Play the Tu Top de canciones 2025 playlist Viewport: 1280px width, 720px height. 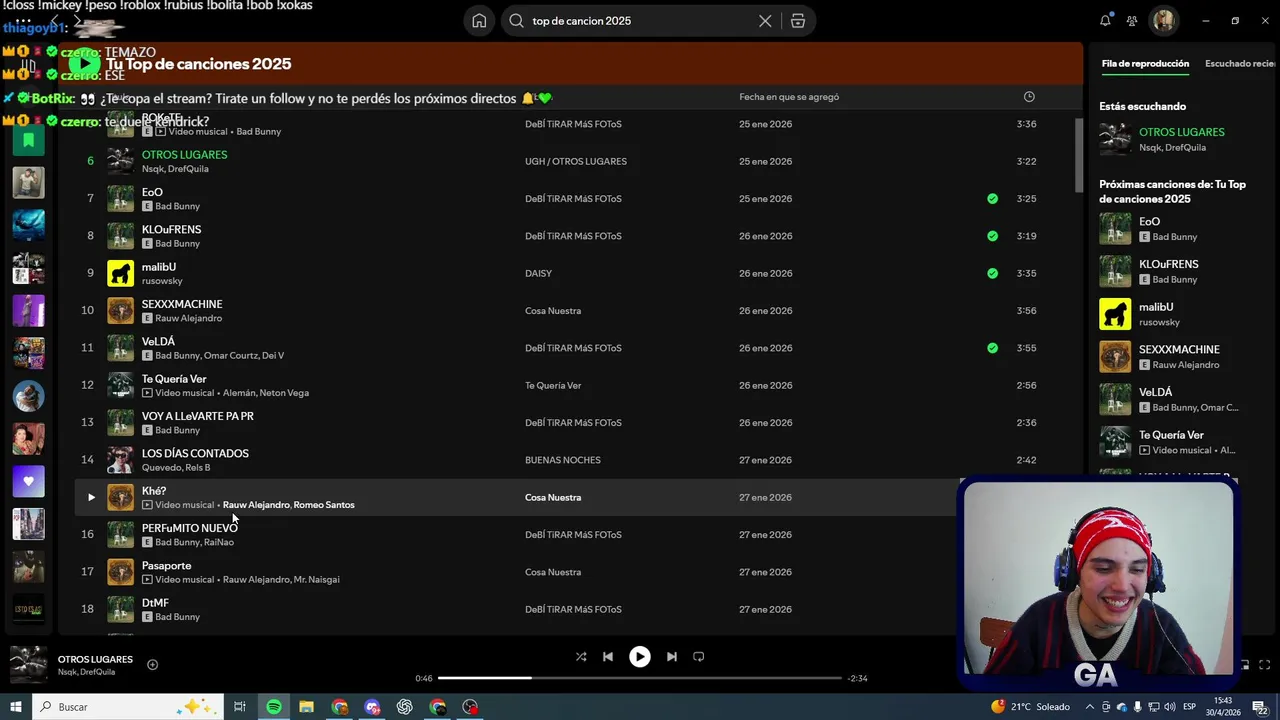[x=84, y=64]
